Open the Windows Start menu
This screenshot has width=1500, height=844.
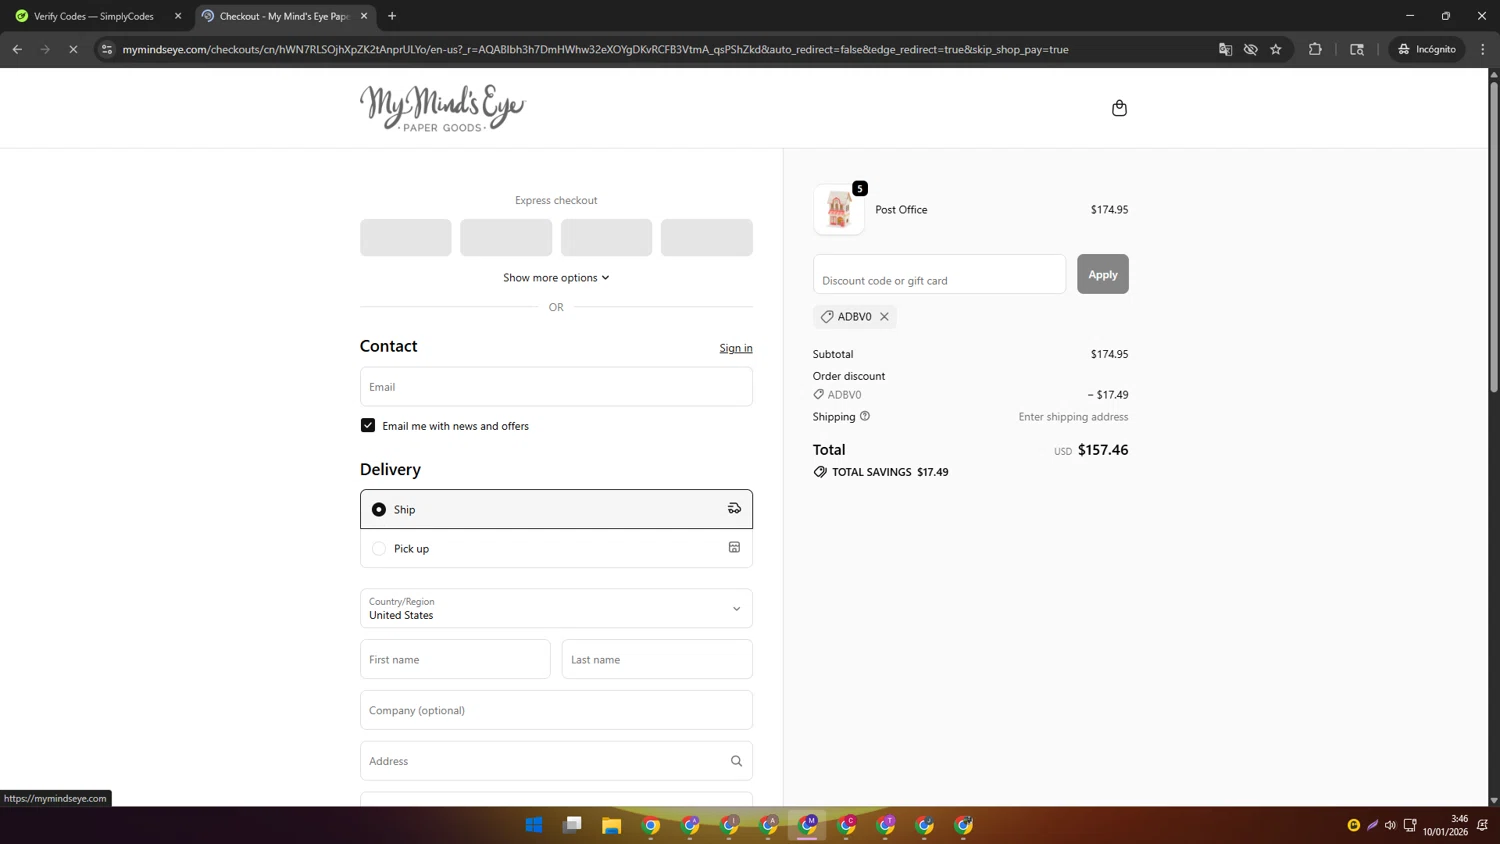click(x=534, y=825)
